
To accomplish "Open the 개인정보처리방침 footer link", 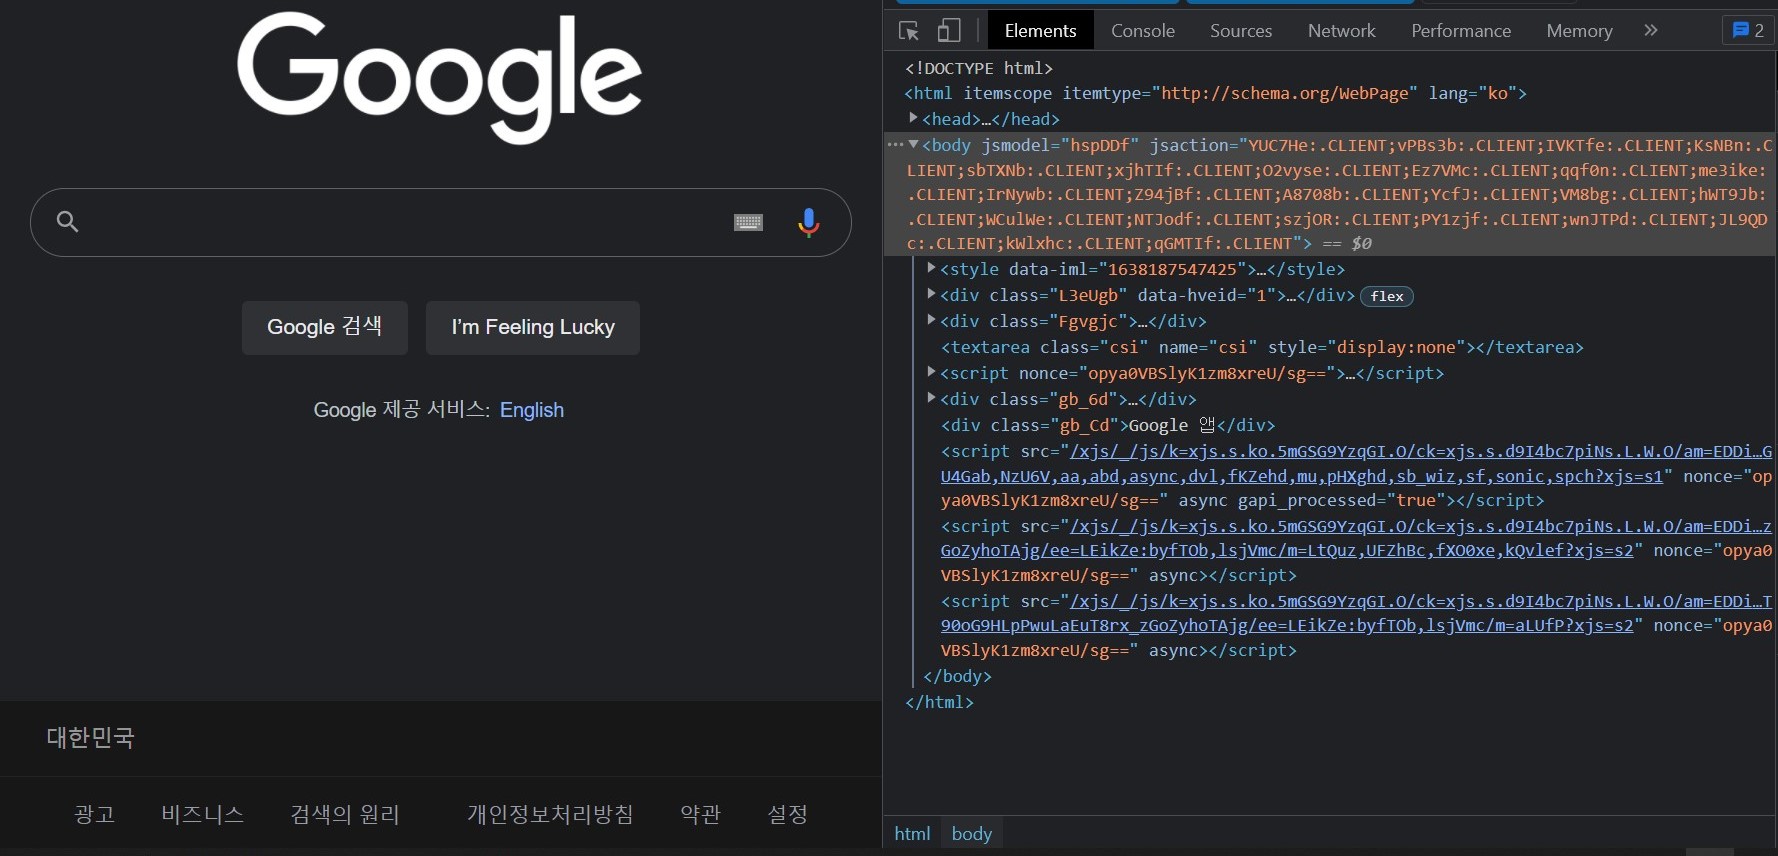I will 550,814.
